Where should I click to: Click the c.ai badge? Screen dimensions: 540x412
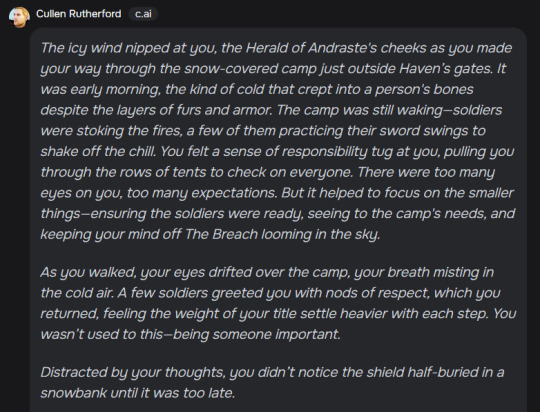[x=143, y=14]
